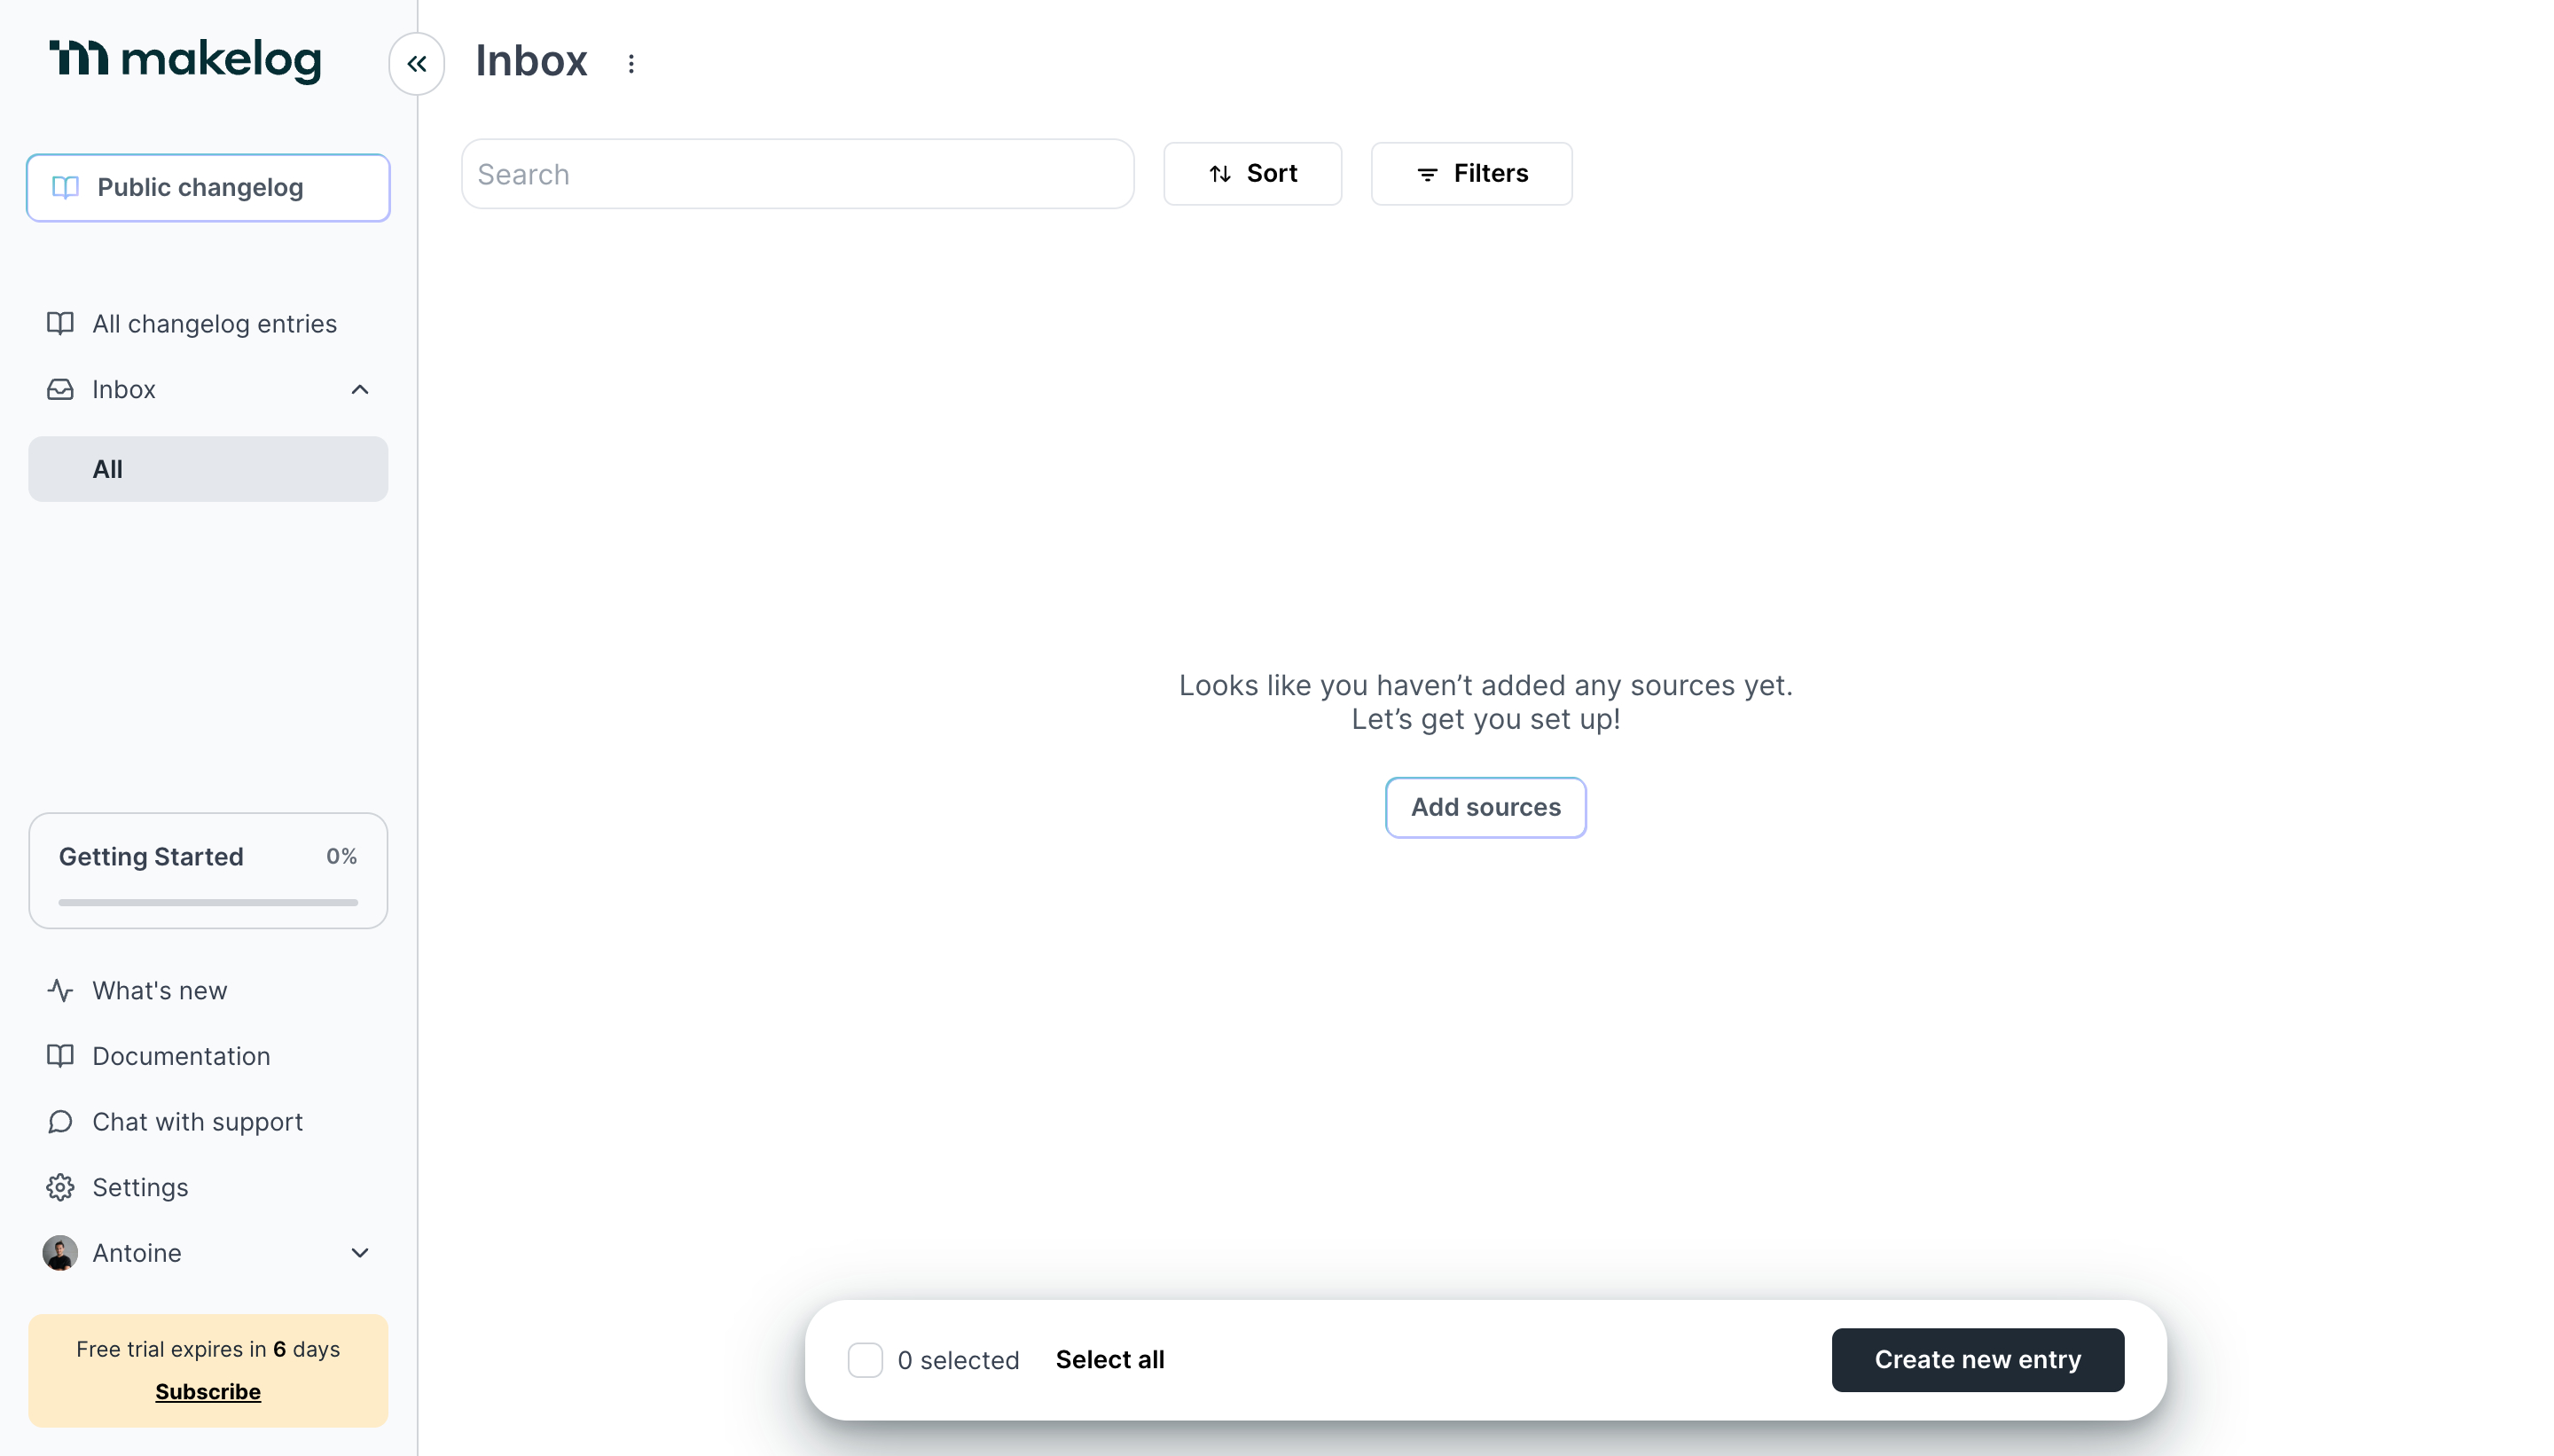This screenshot has height=1456, width=2554.
Task: Click the Add sources button
Action: 1485,807
